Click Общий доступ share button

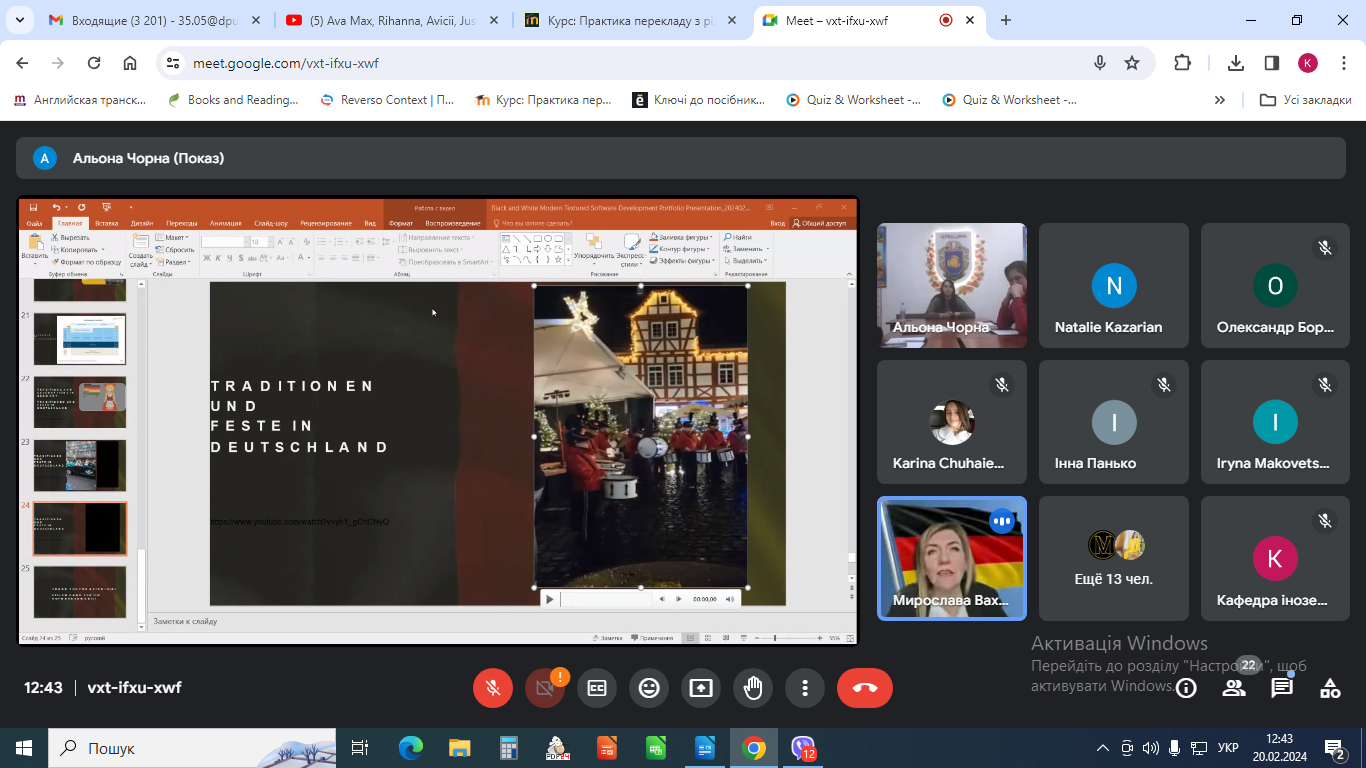pos(819,223)
